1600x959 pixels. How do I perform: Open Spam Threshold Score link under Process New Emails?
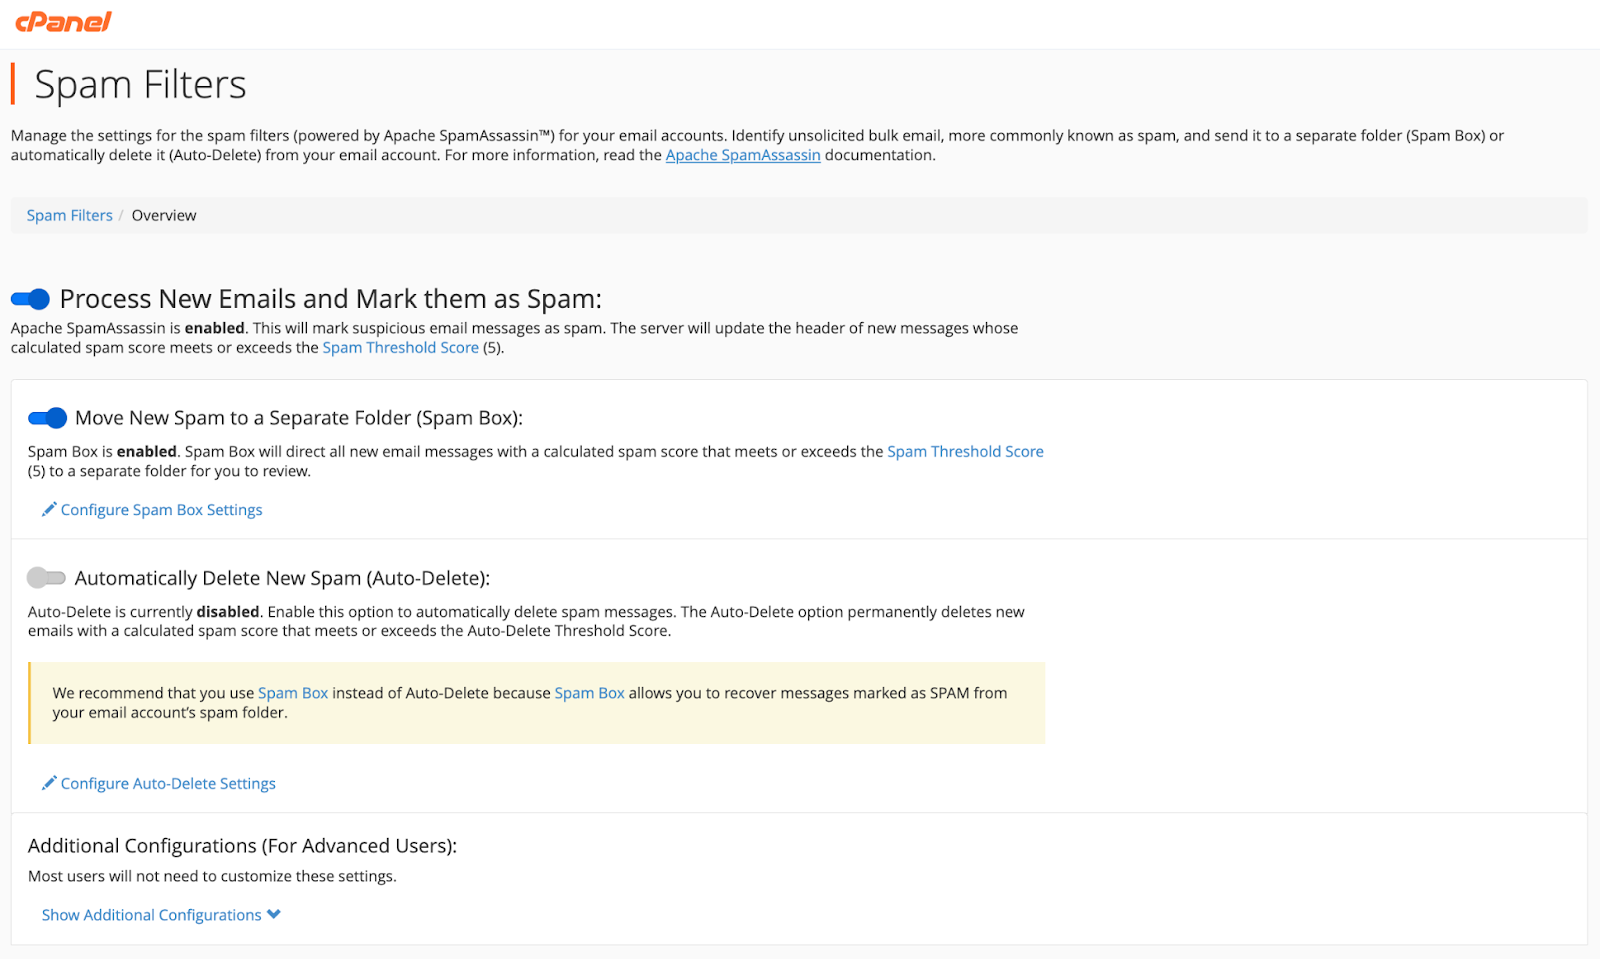pyautogui.click(x=401, y=348)
